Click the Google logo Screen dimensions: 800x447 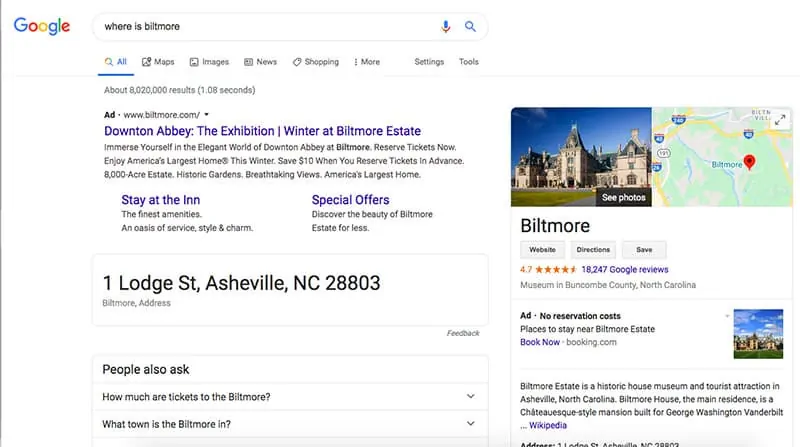[42, 26]
